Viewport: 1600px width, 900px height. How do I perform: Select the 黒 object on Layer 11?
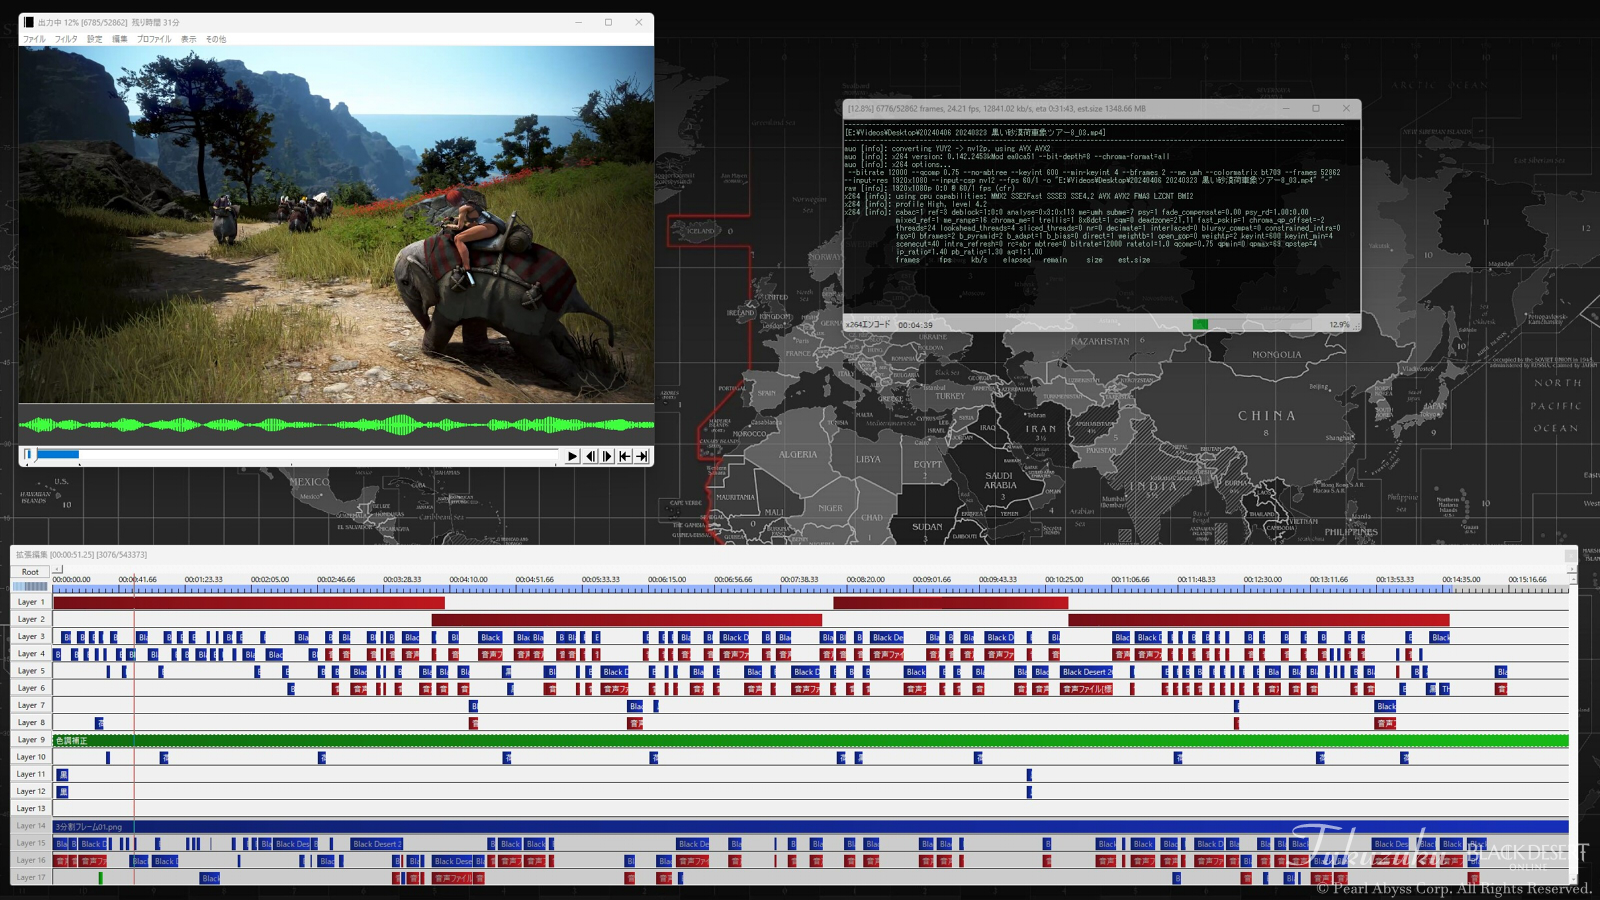[62, 775]
